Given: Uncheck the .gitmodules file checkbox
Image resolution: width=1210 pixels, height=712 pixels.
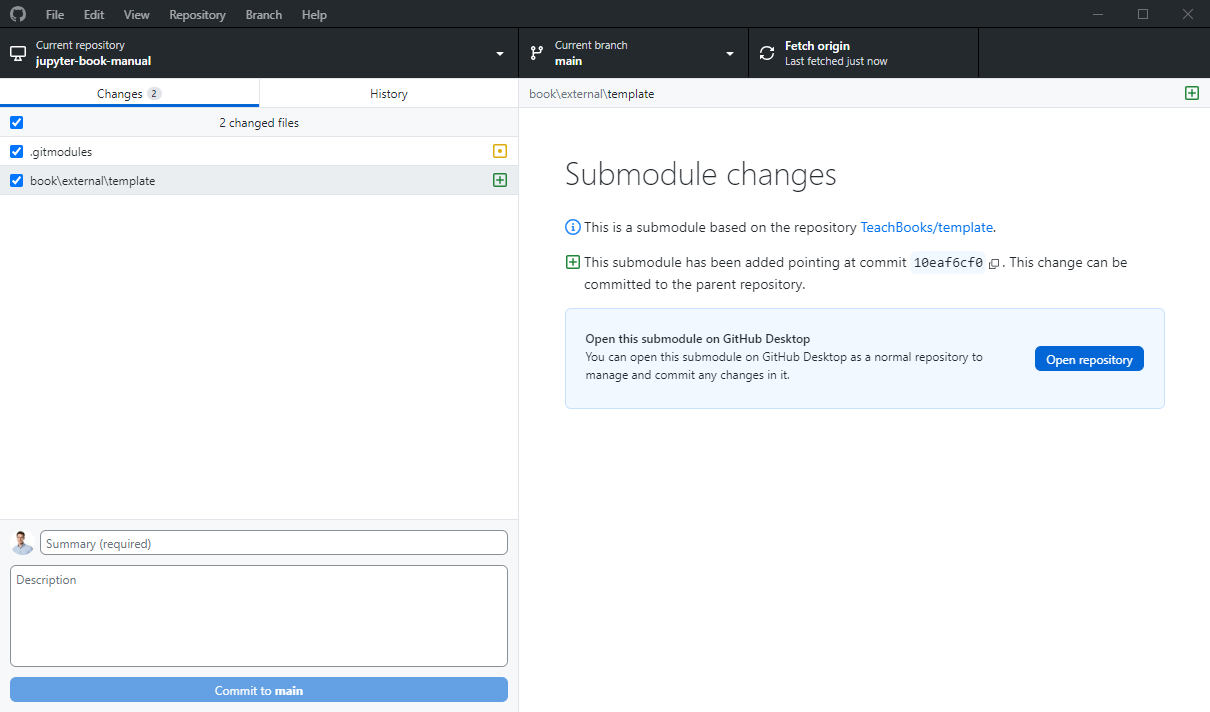Looking at the screenshot, I should (16, 151).
